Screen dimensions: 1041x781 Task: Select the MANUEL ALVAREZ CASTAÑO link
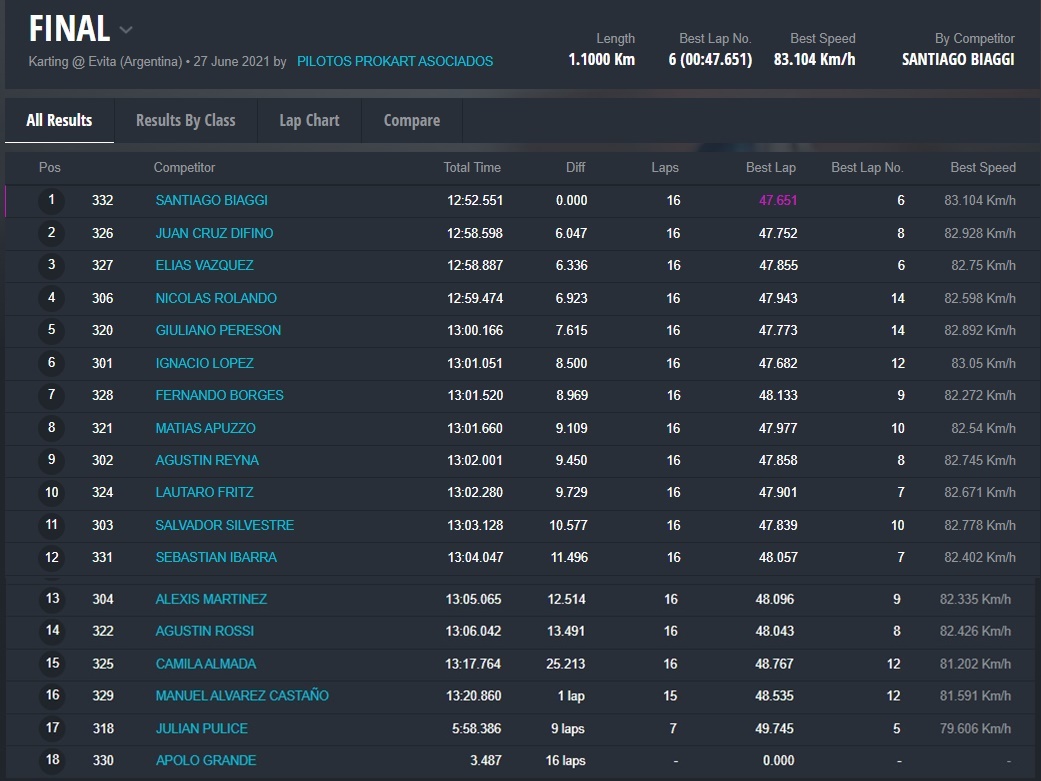(x=242, y=695)
